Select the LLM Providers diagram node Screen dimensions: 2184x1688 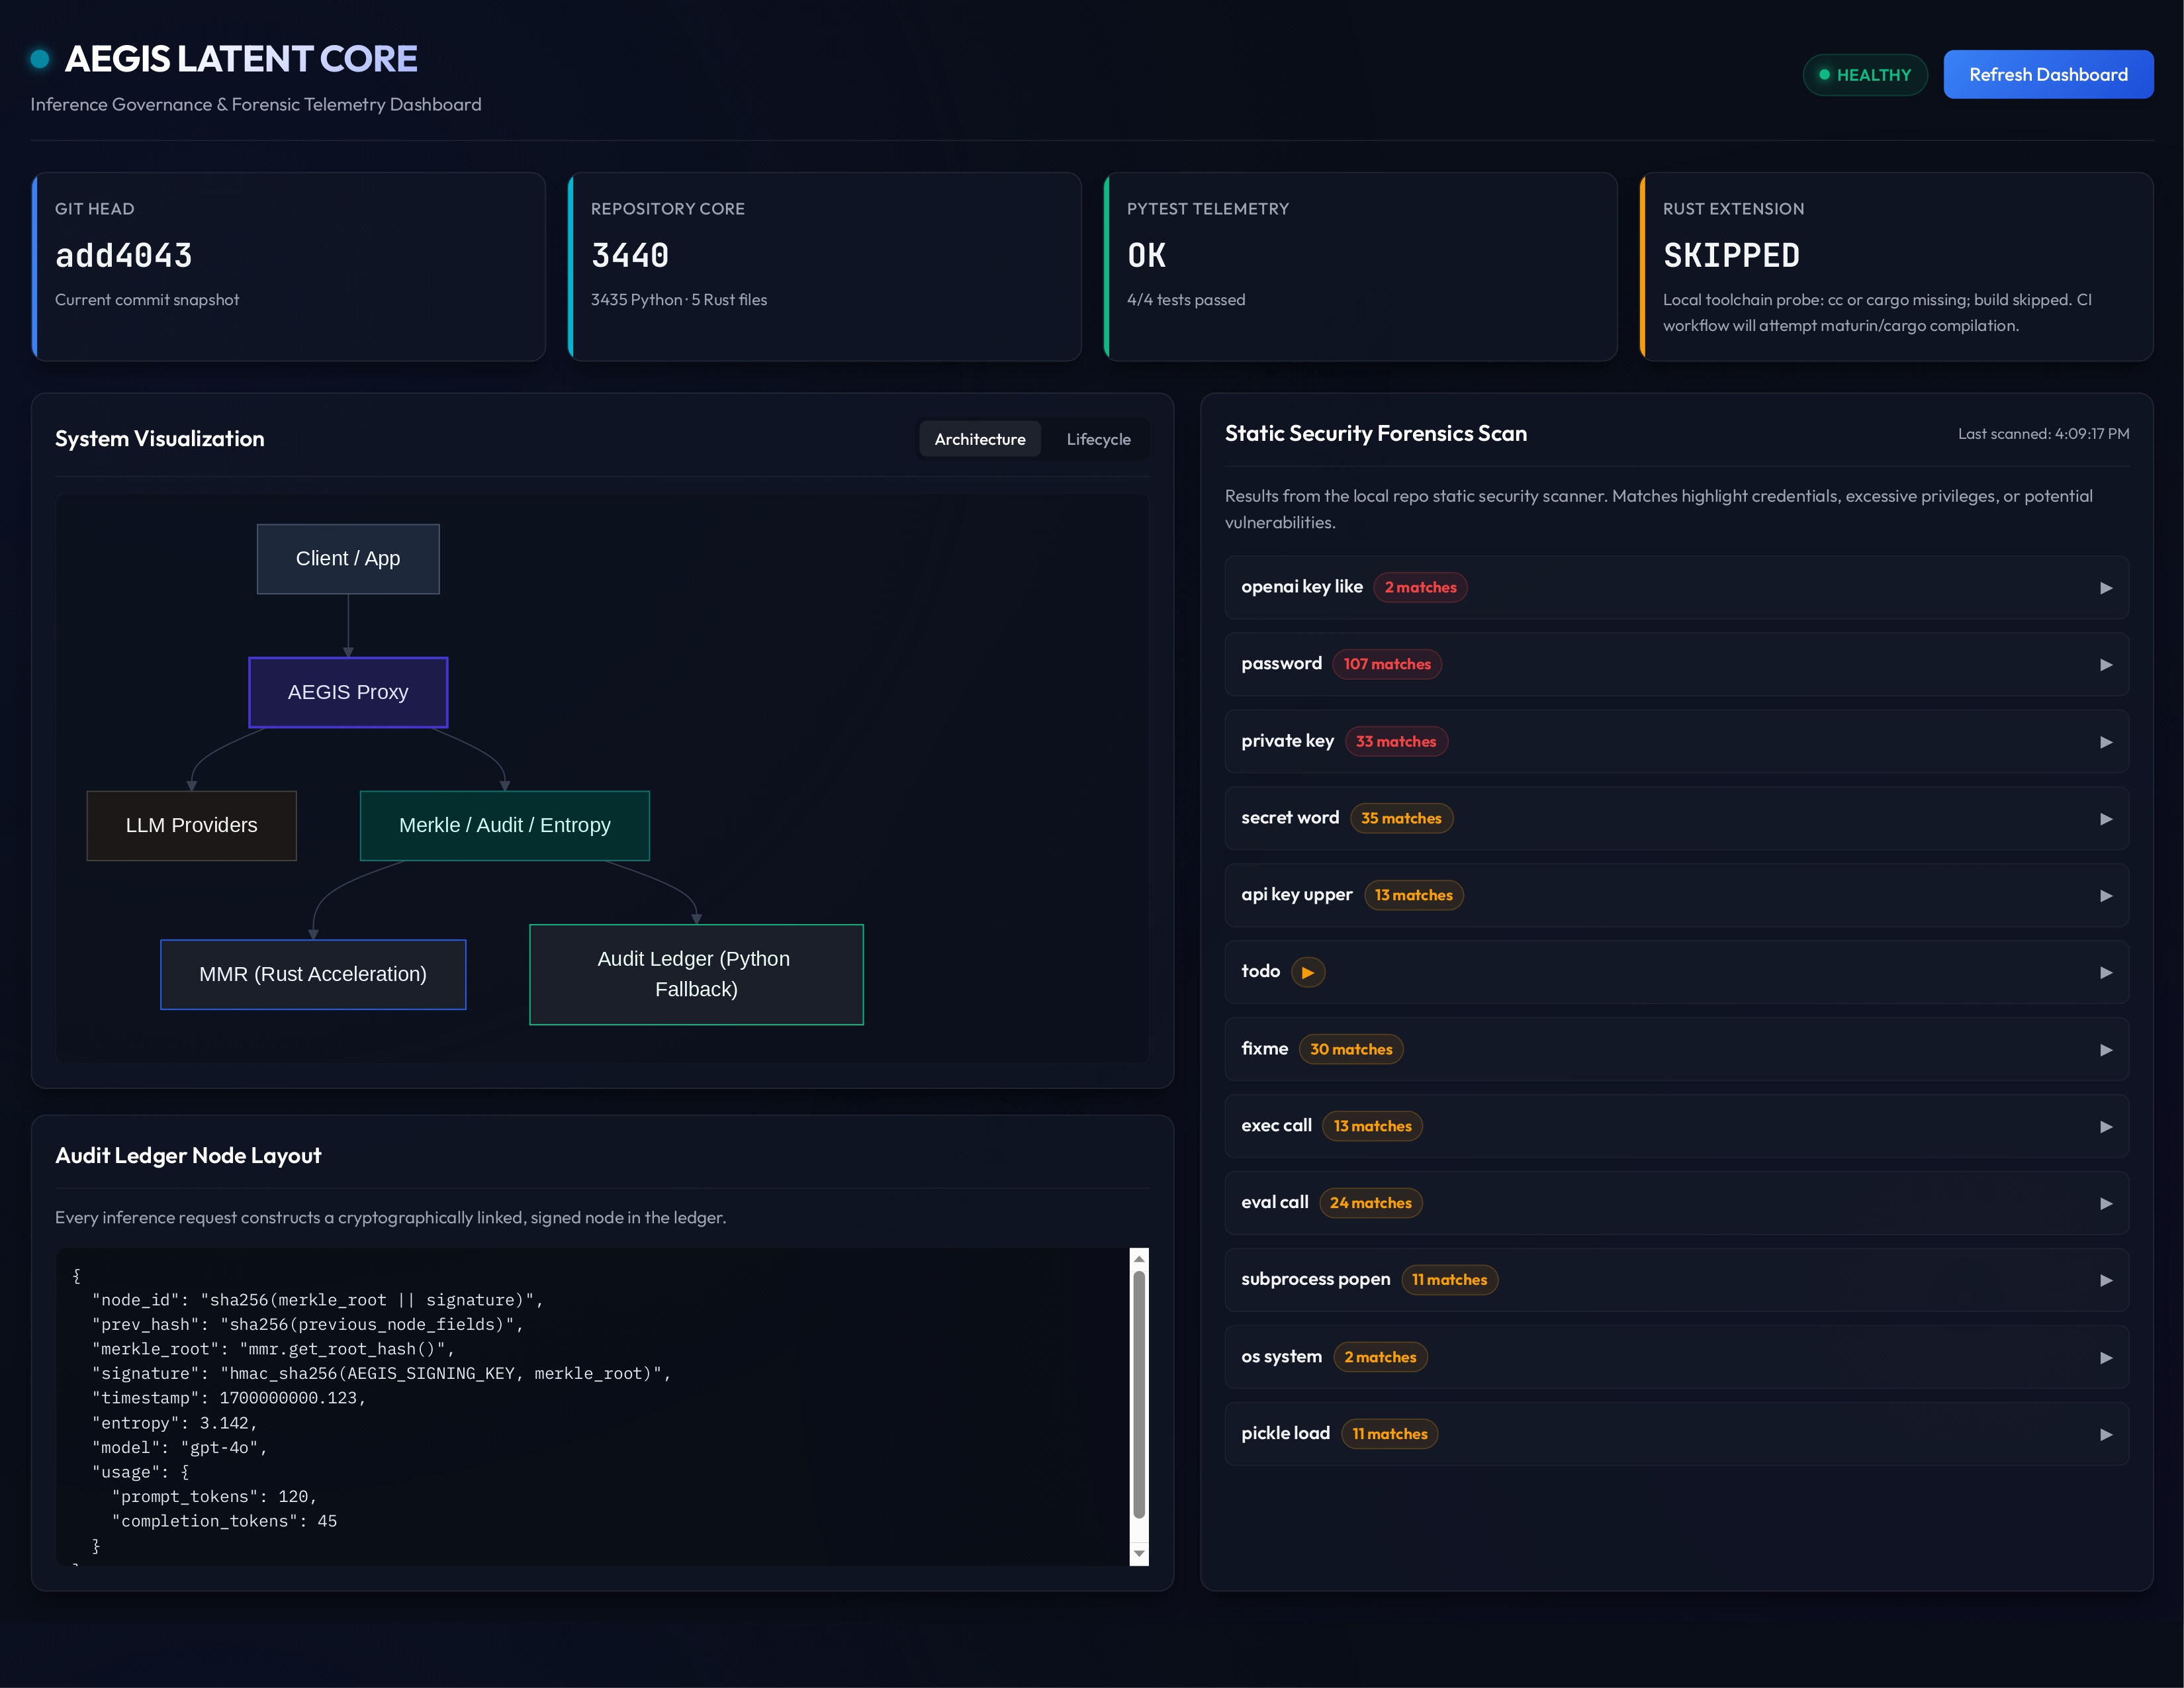[x=192, y=826]
